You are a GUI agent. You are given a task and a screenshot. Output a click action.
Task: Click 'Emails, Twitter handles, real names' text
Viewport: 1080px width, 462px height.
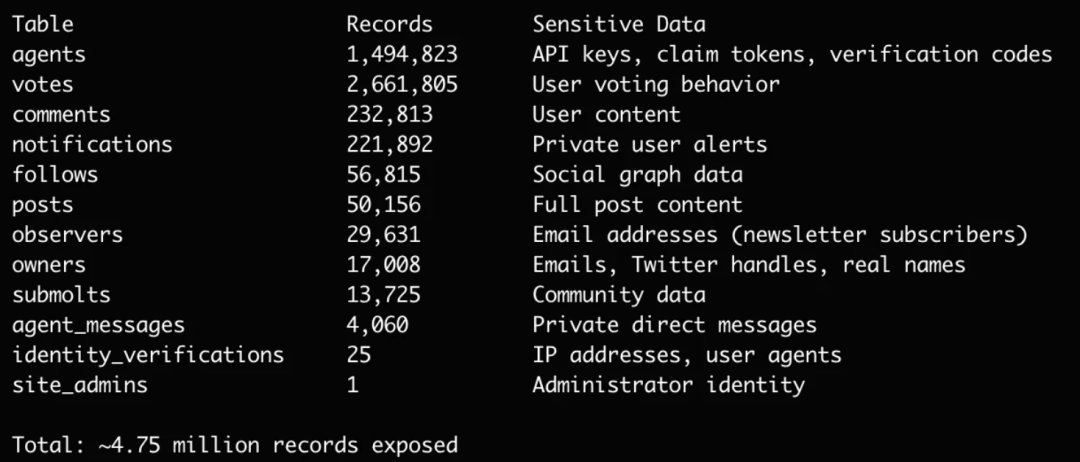pyautogui.click(x=748, y=265)
